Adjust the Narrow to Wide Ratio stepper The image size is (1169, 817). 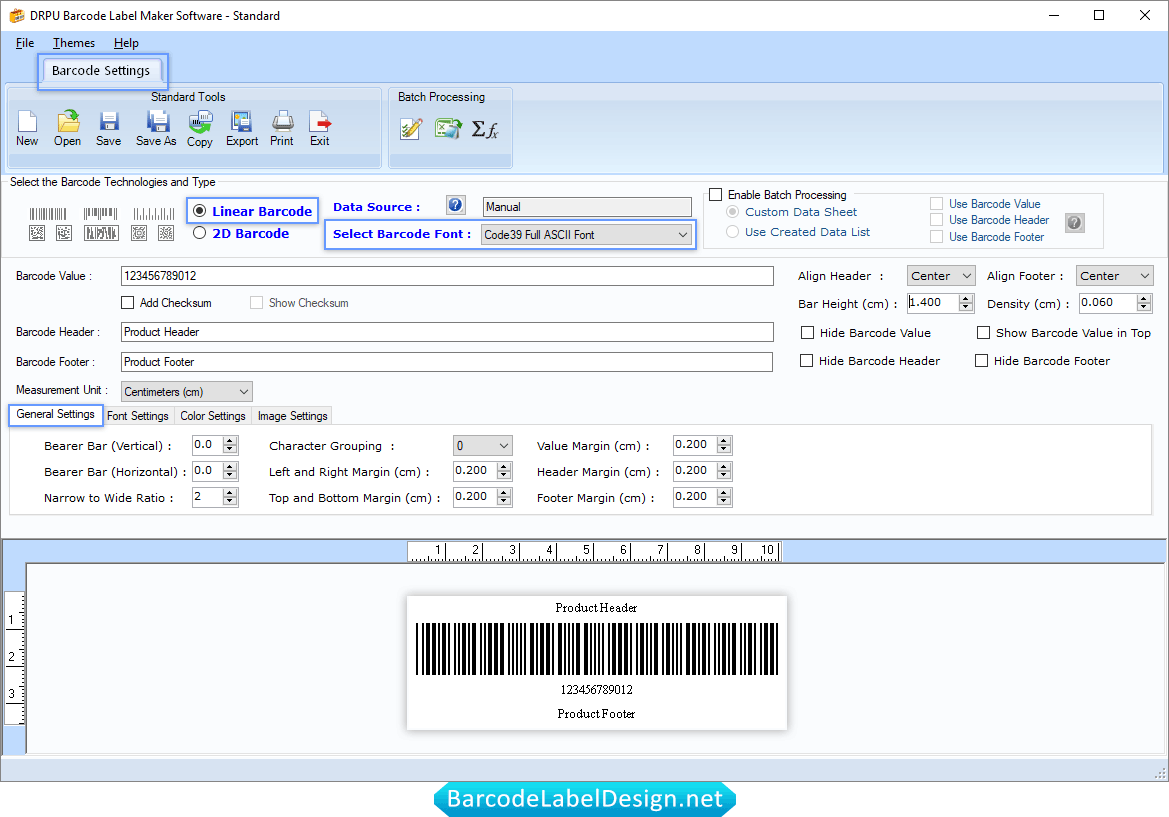click(x=230, y=497)
